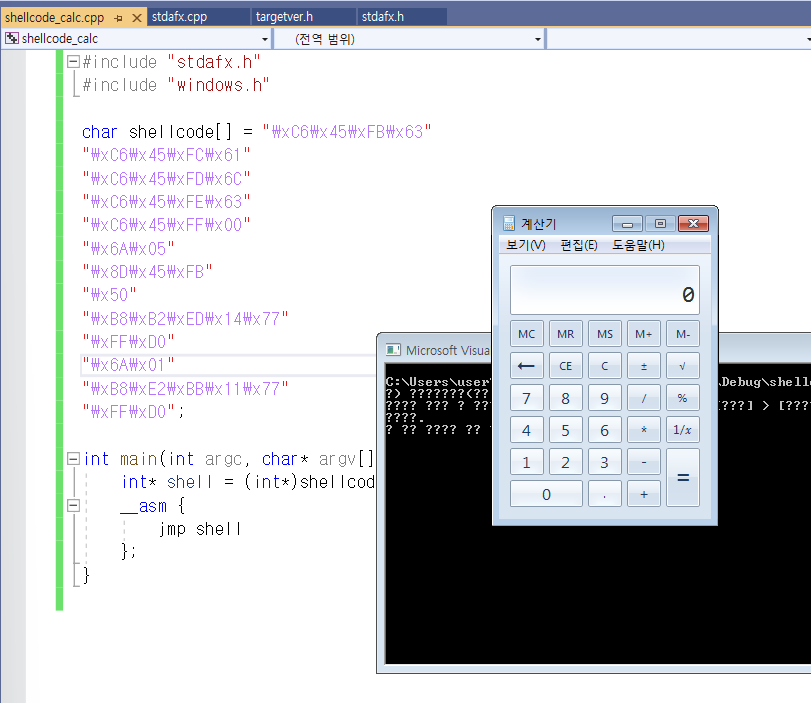
Task: Click the "\x50" code line
Action: tap(109, 295)
